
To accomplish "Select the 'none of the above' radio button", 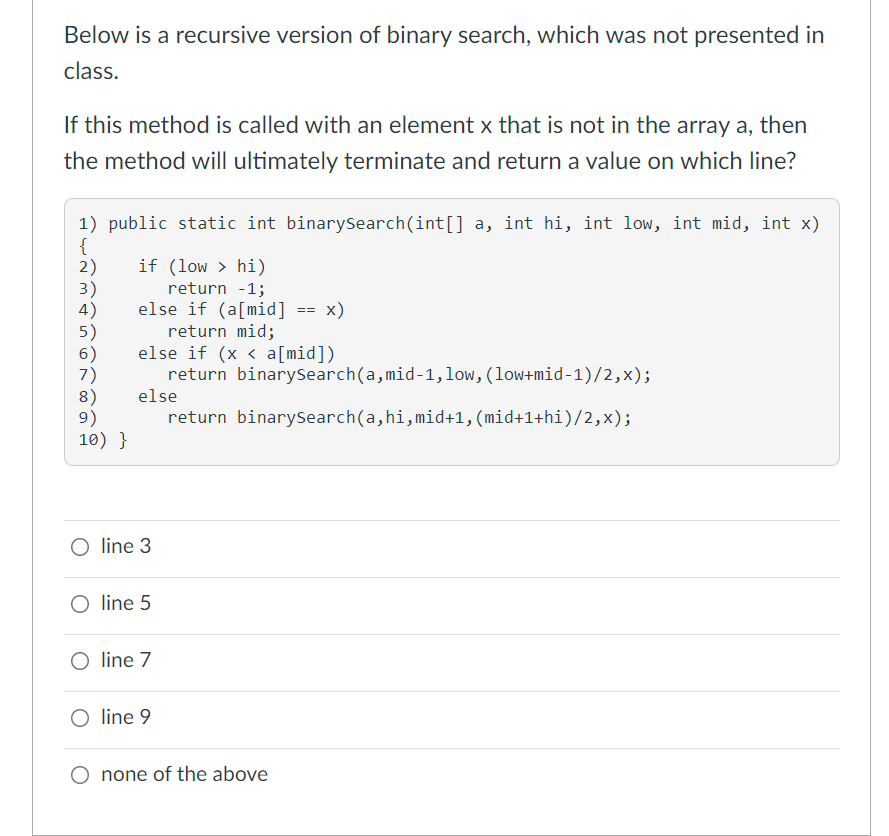I will coord(80,774).
